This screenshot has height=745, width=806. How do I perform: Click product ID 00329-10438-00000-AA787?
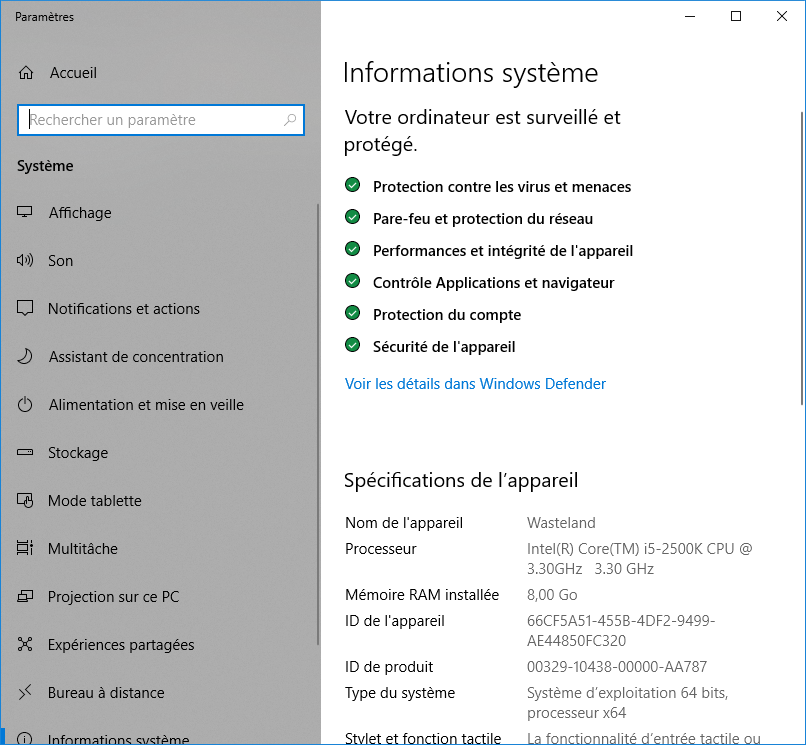tap(617, 666)
